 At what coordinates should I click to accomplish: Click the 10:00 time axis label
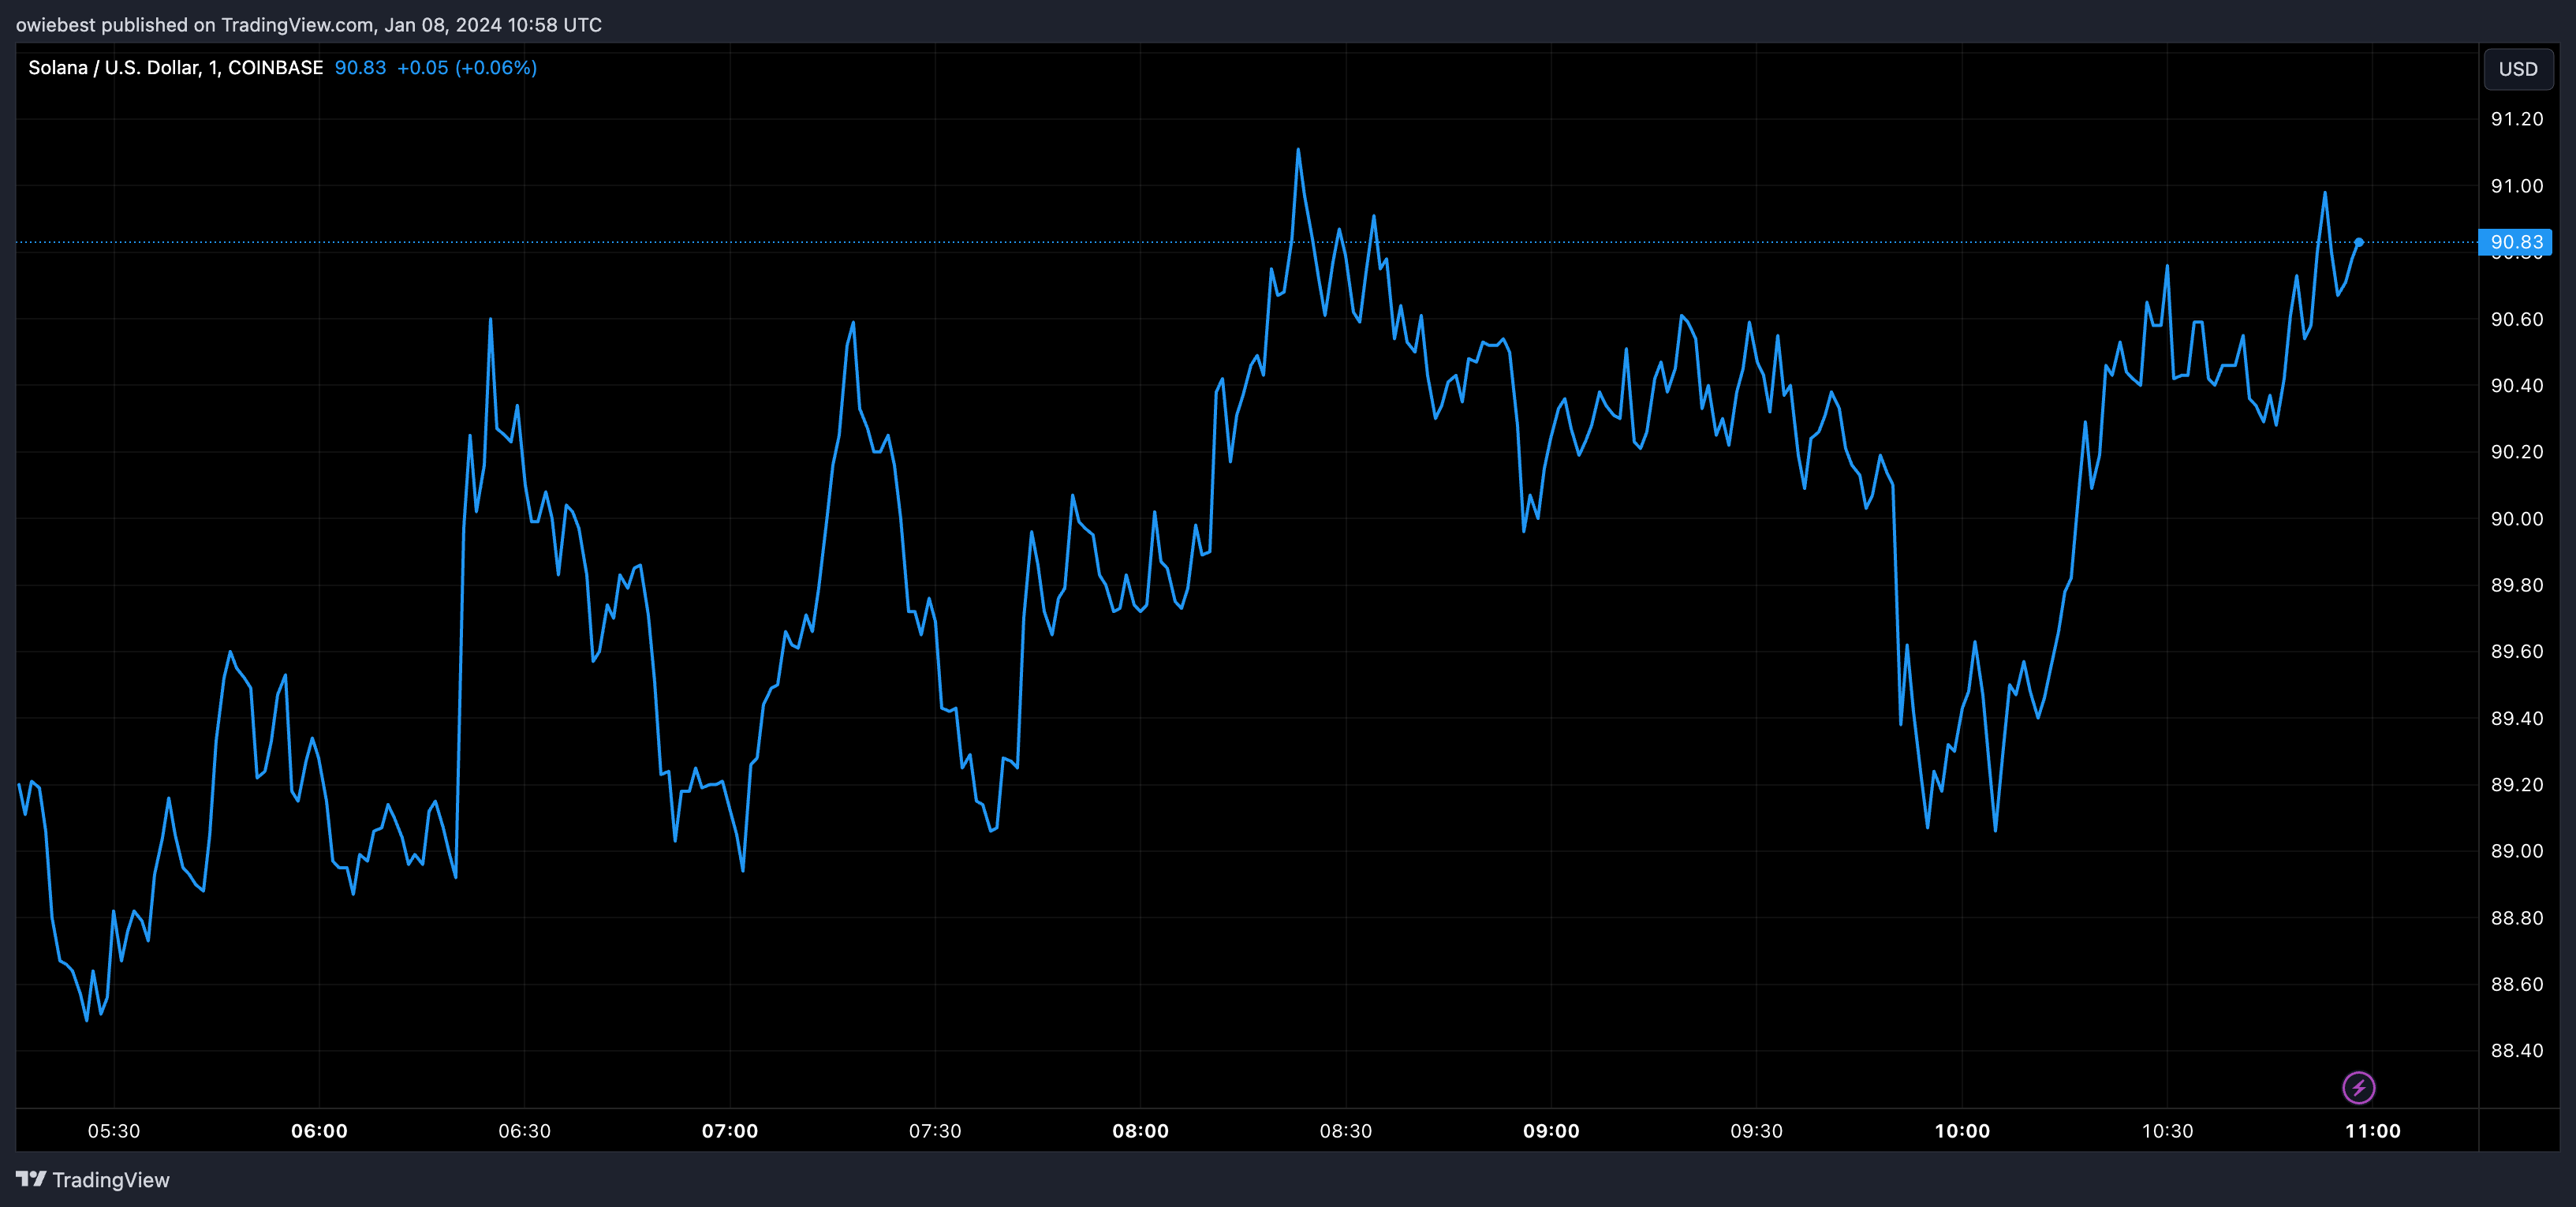click(x=1961, y=1131)
